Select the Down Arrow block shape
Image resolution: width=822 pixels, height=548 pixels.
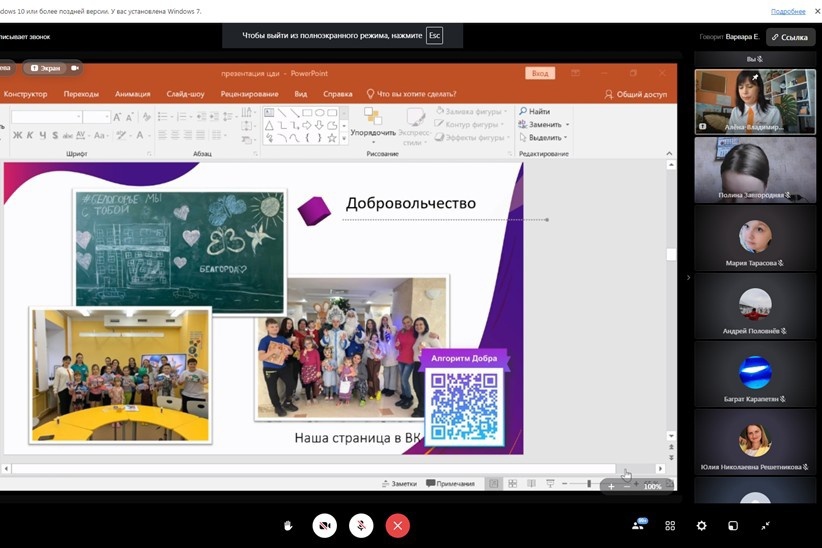(319, 125)
